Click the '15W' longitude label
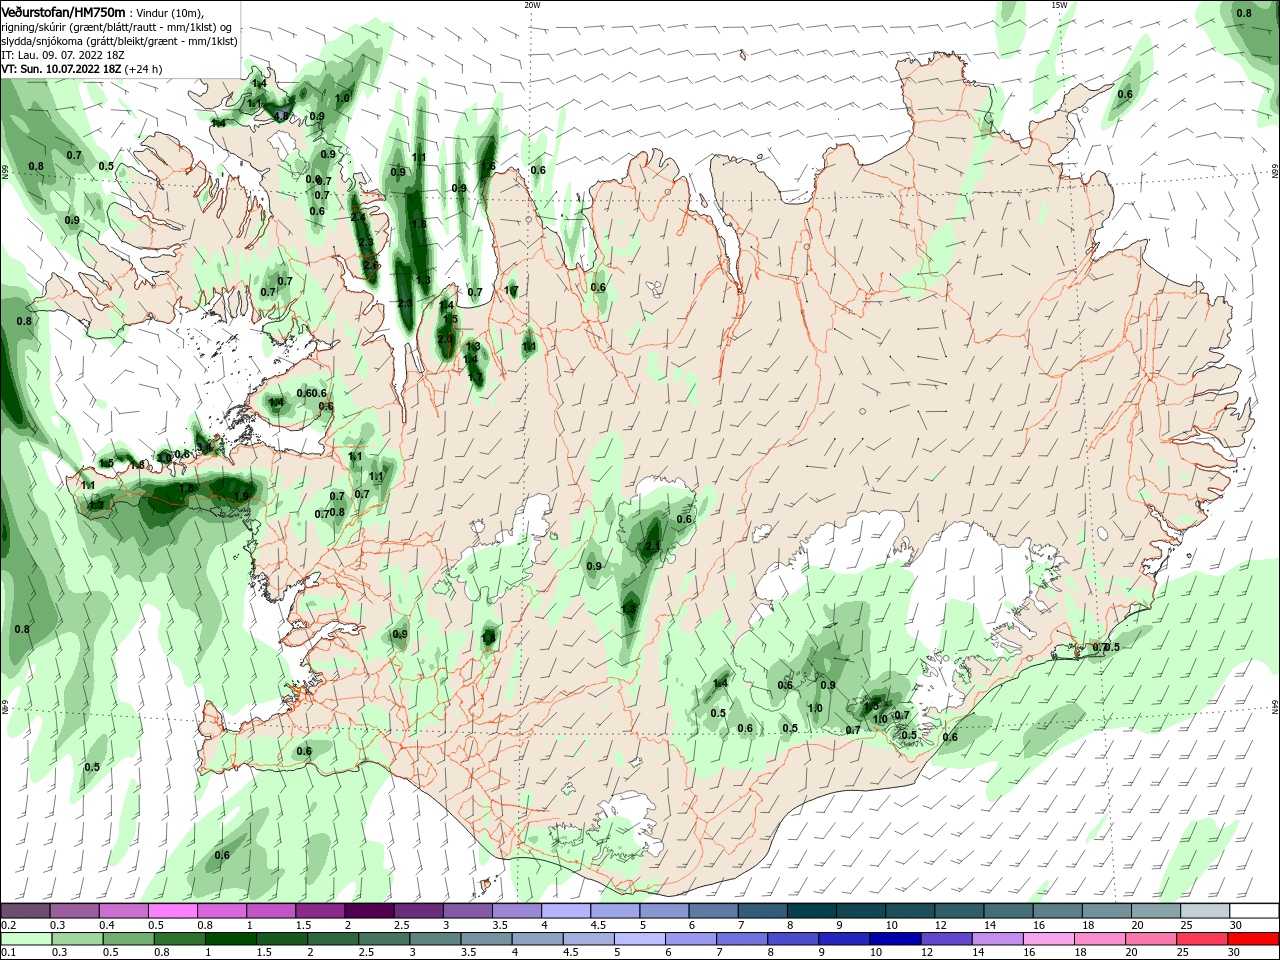The width and height of the screenshot is (1280, 960). pos(1059,5)
